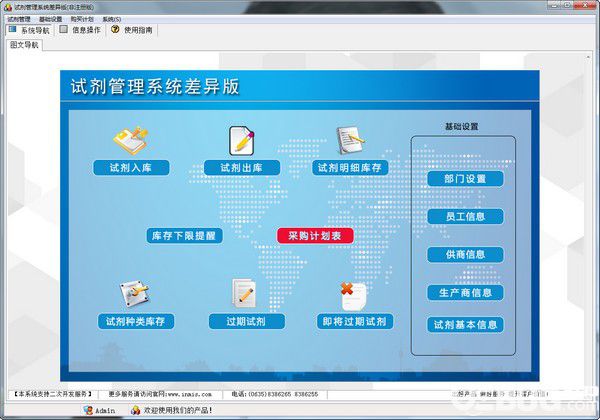
Task: Click the 基础设置 panel heading
Action: point(461,127)
